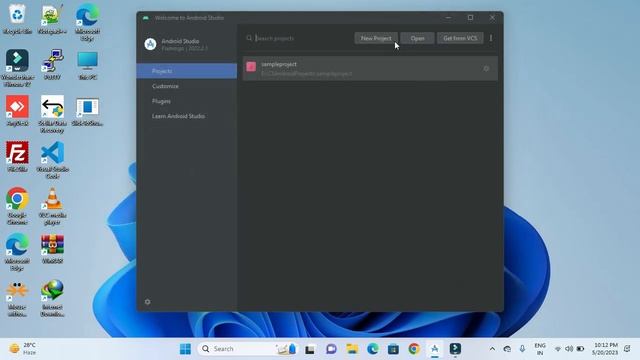This screenshot has width=640, height=360.
Task: Click the ENG IN language indicator
Action: (x=540, y=349)
